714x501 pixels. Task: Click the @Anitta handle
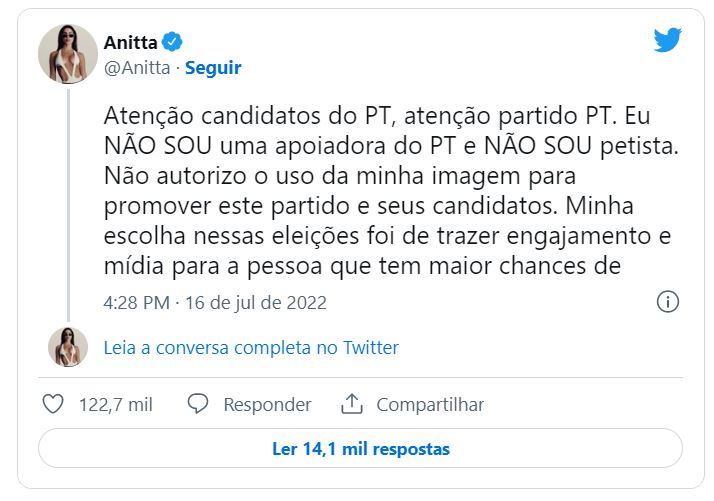[x=136, y=68]
